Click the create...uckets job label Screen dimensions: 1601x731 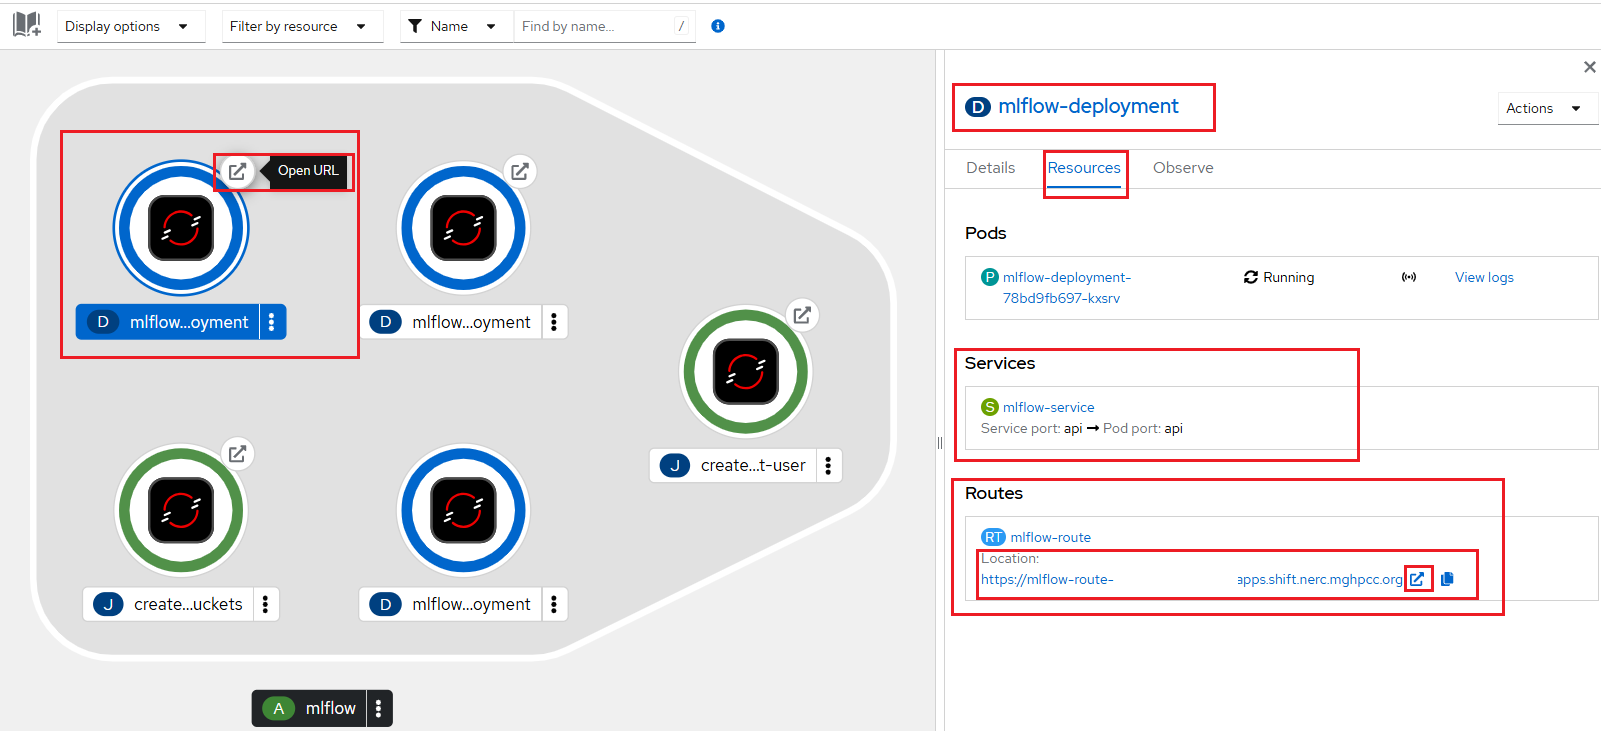[168, 604]
